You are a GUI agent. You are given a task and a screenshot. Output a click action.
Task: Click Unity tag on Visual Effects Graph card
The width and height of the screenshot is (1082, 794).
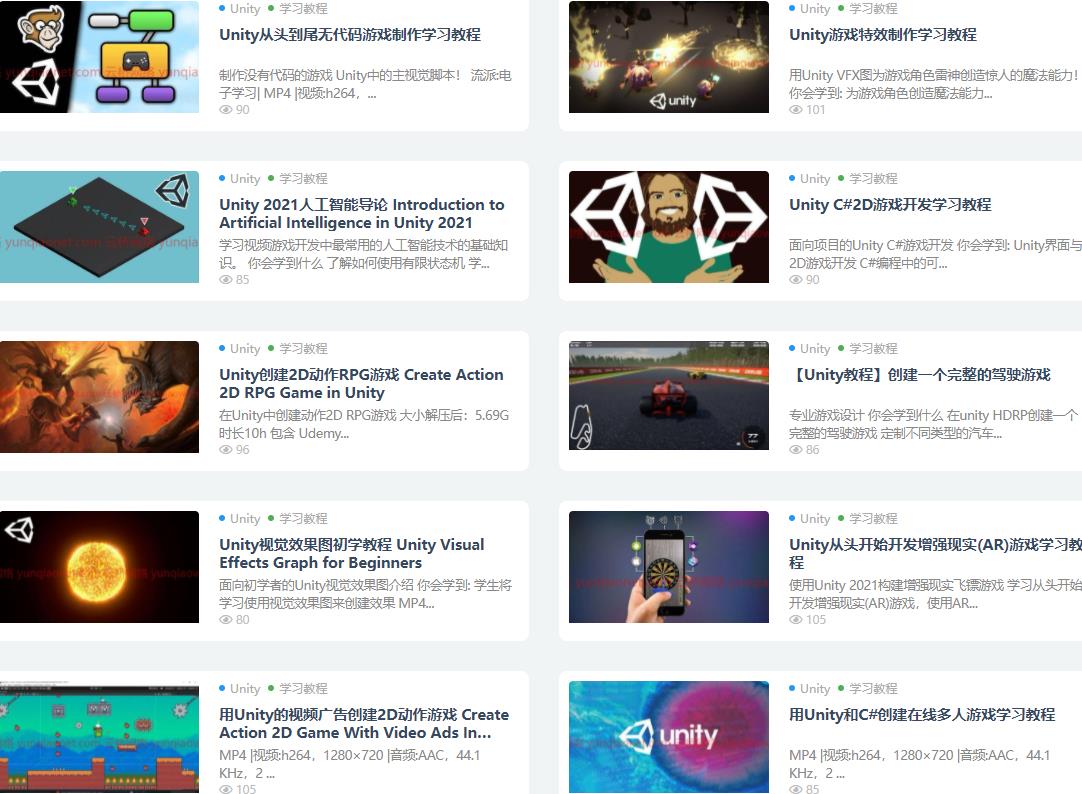point(245,519)
